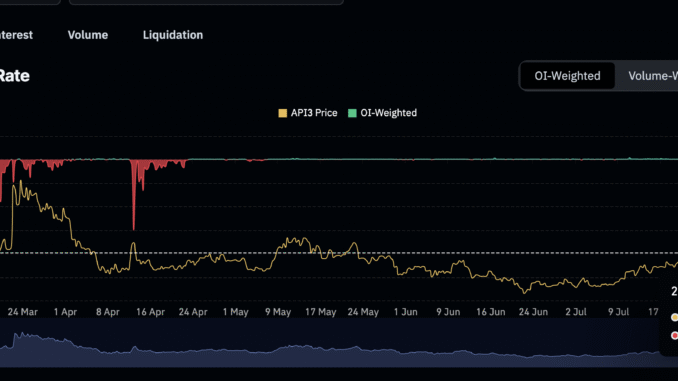Click the 24 Apr axis label

(193, 312)
